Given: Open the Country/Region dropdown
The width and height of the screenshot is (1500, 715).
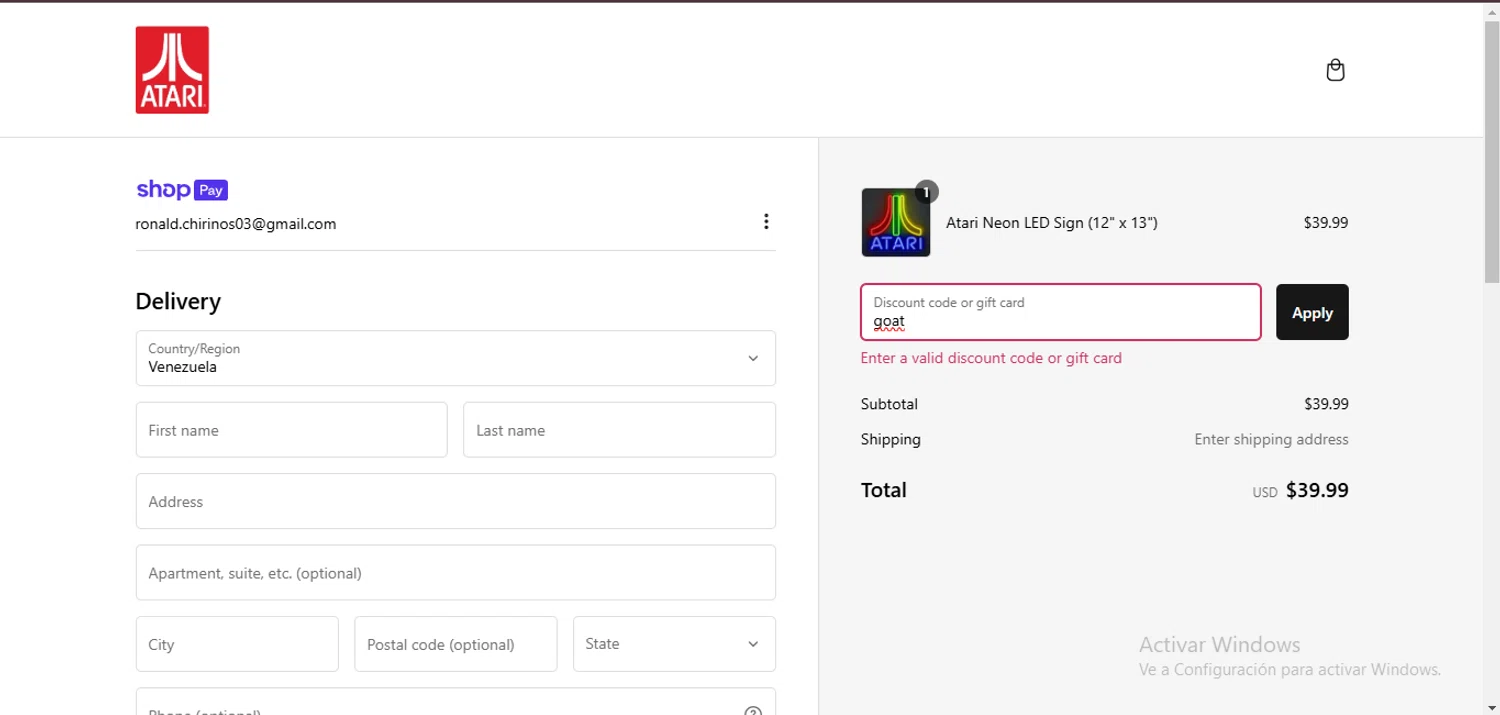Looking at the screenshot, I should pyautogui.click(x=456, y=358).
